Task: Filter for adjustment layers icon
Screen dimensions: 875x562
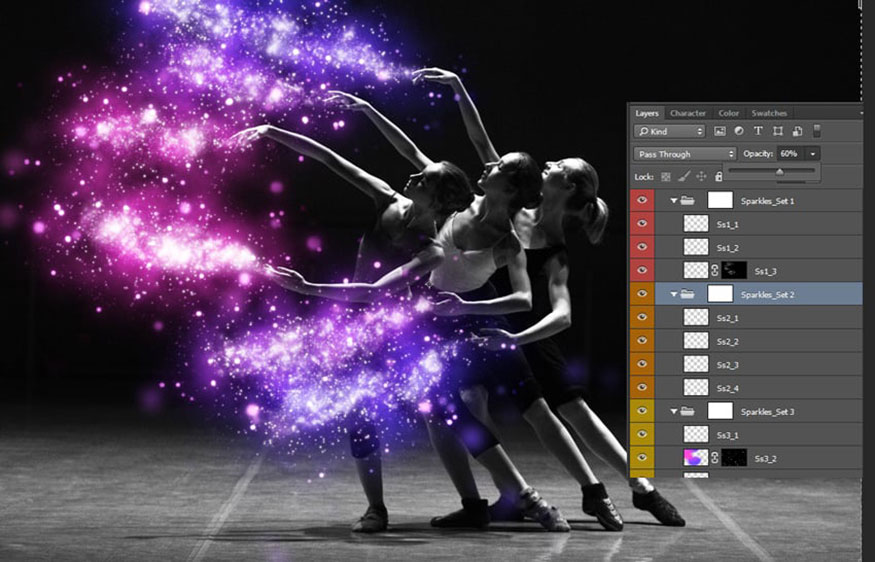Action: 739,131
